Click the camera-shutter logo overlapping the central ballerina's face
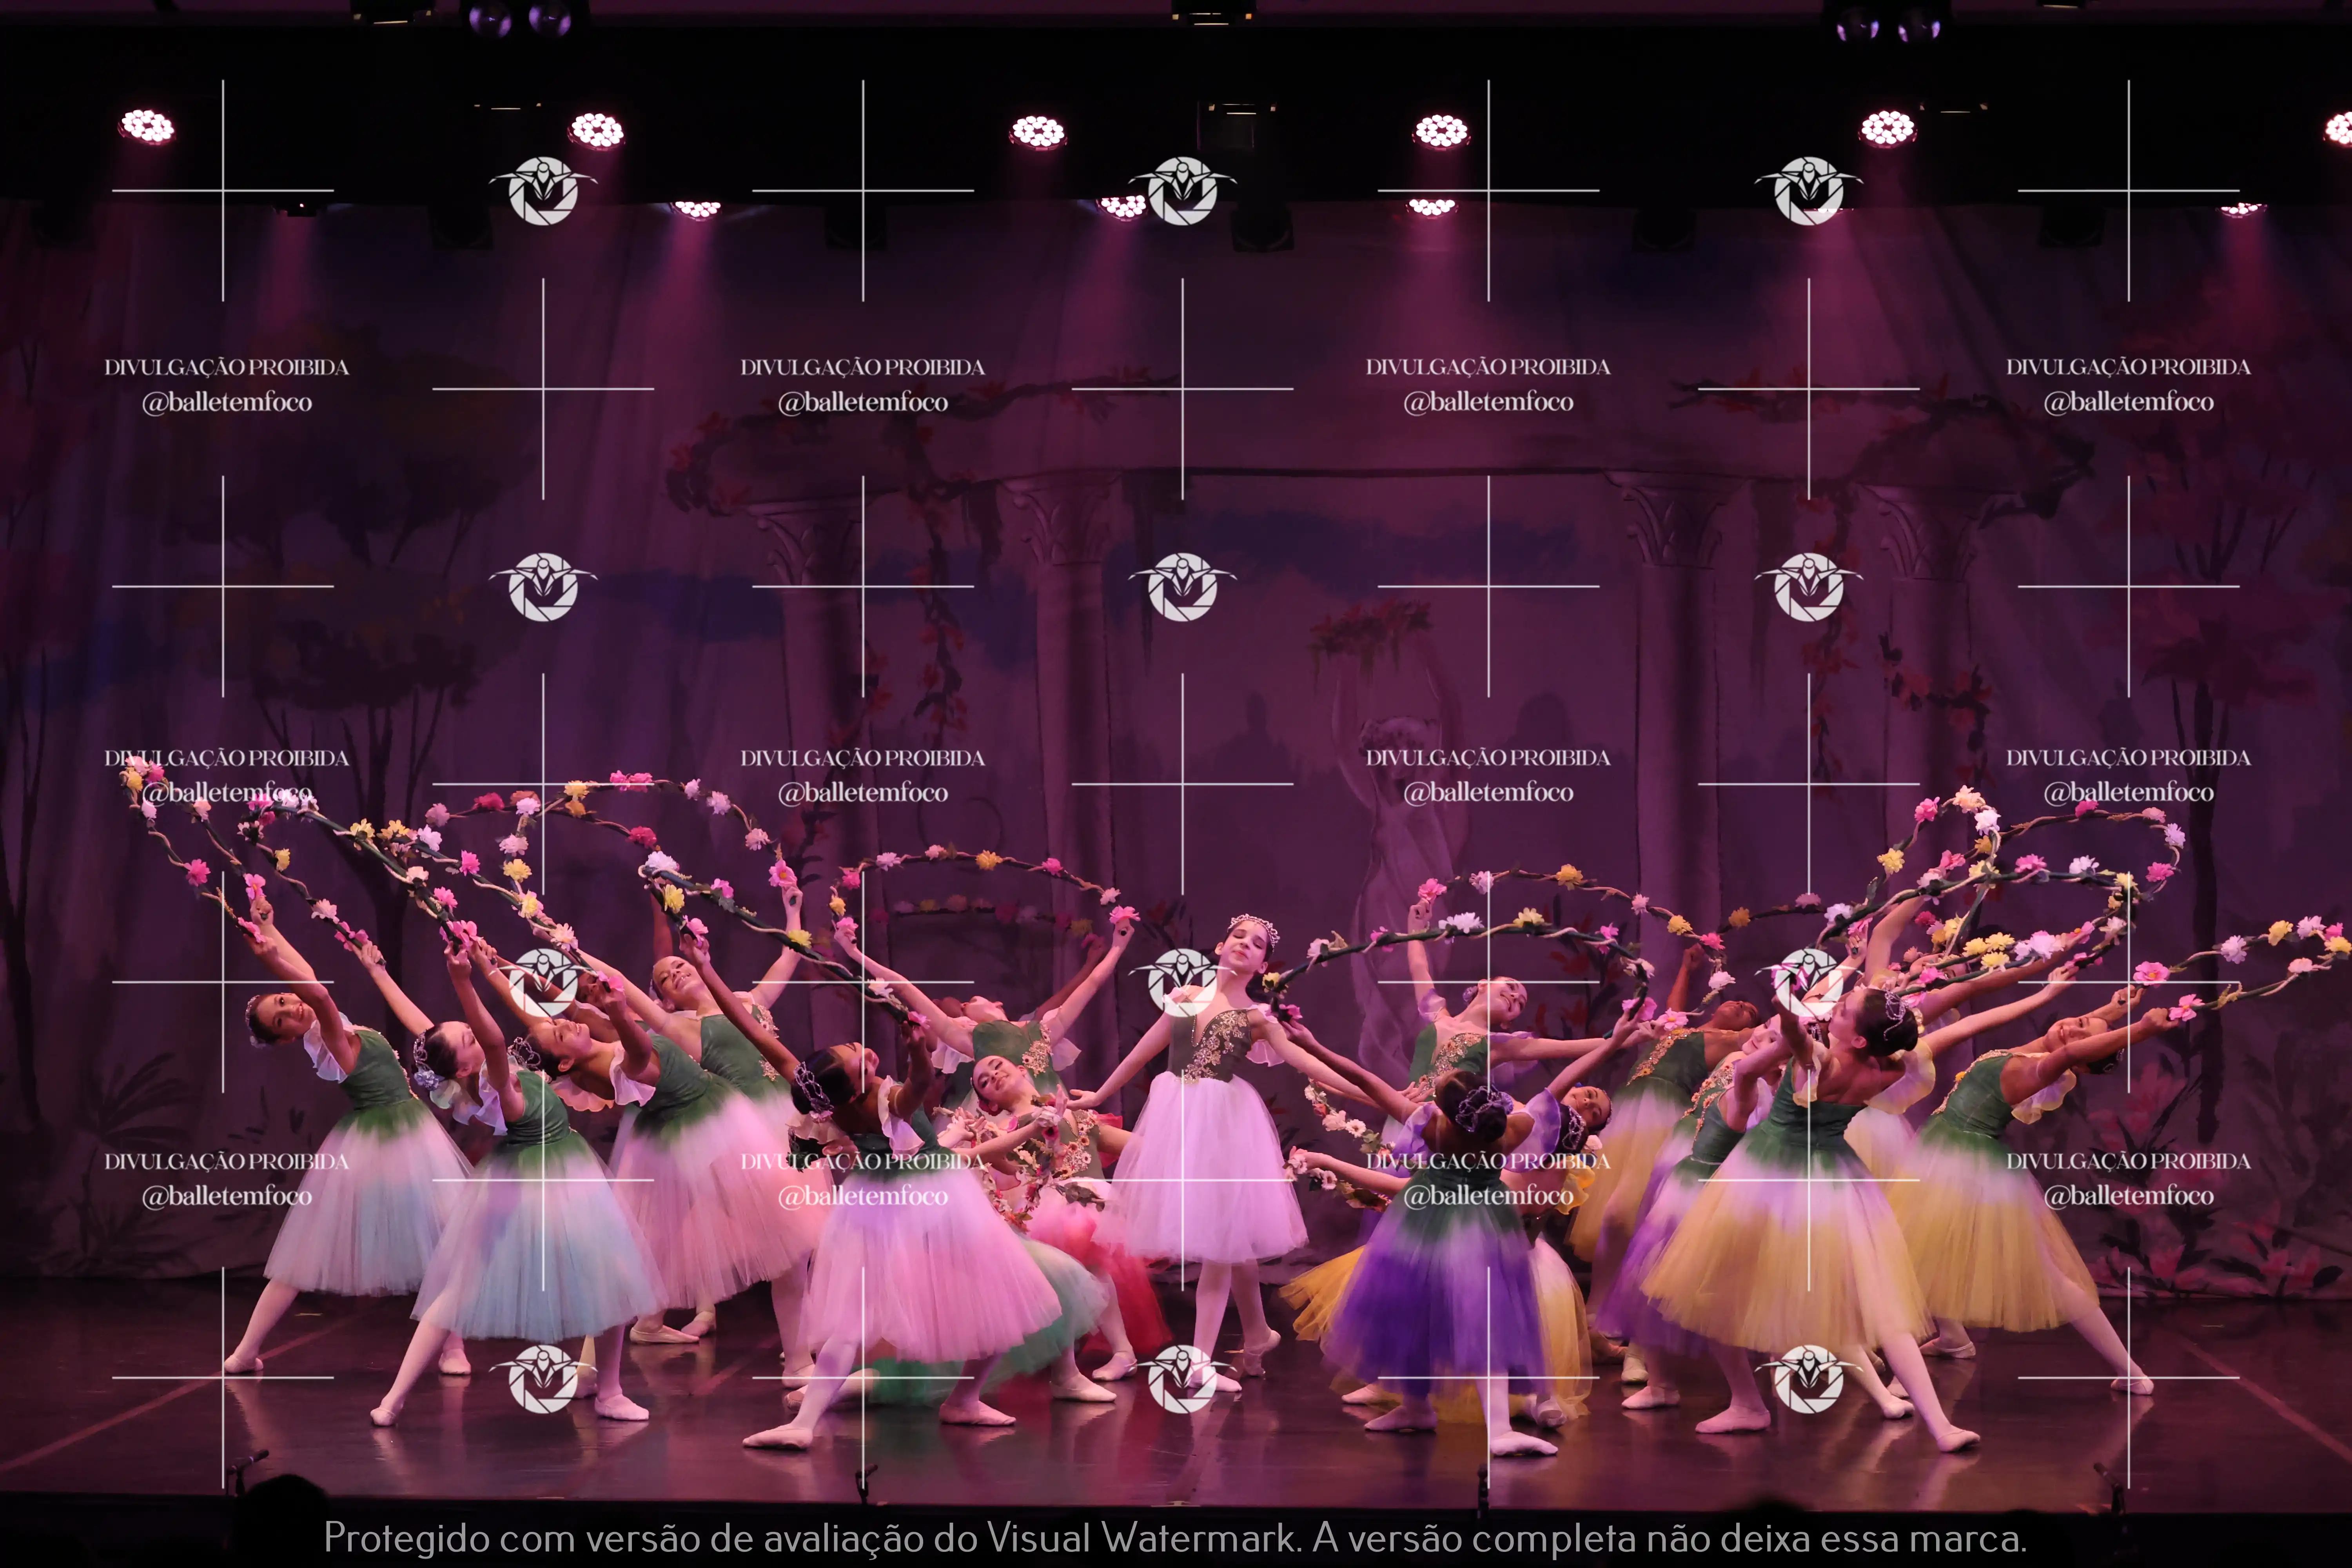The image size is (2352, 1568). [x=1182, y=983]
